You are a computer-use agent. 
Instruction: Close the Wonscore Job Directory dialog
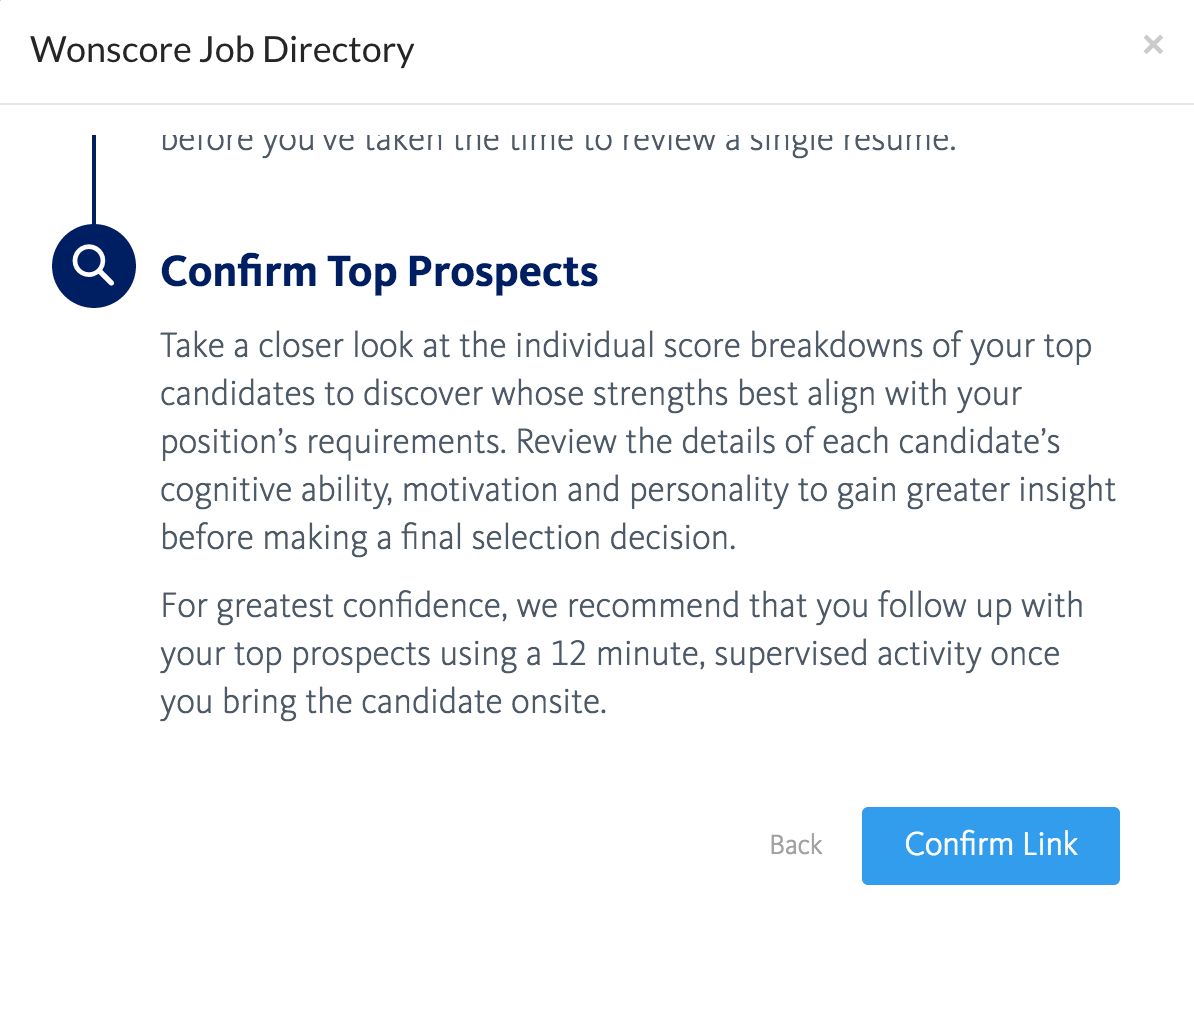point(1153,45)
